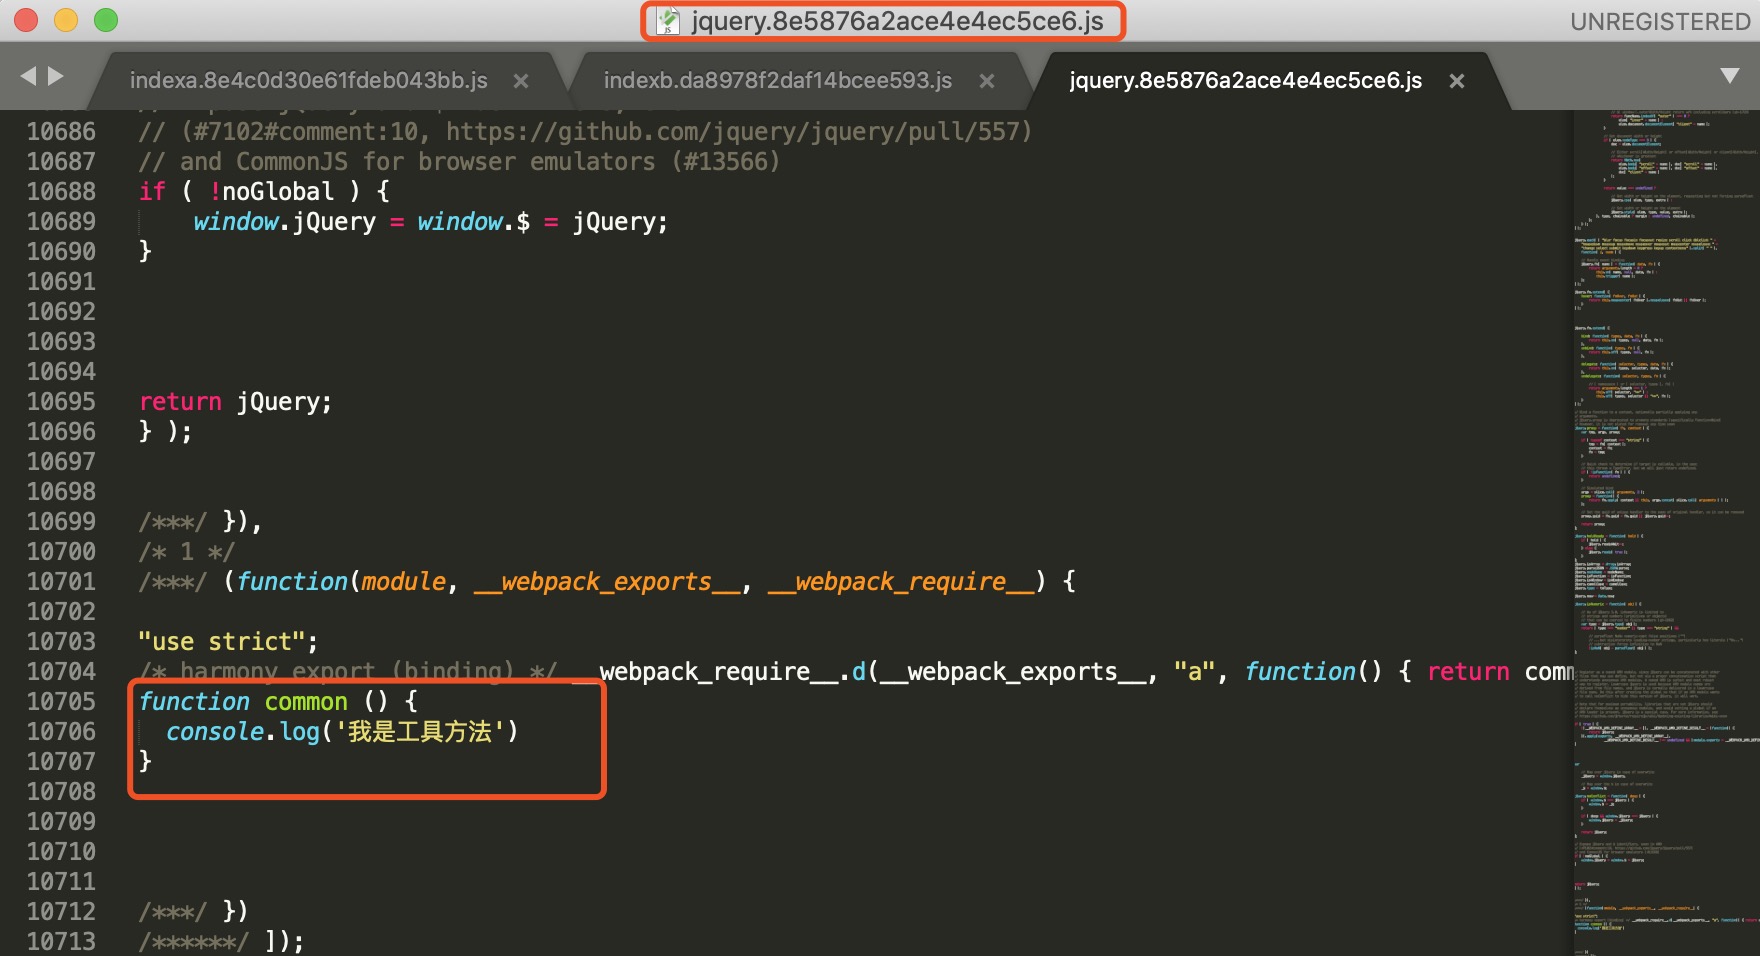Click the 'harmony export (binding)' comment
The width and height of the screenshot is (1760, 956).
click(345, 671)
